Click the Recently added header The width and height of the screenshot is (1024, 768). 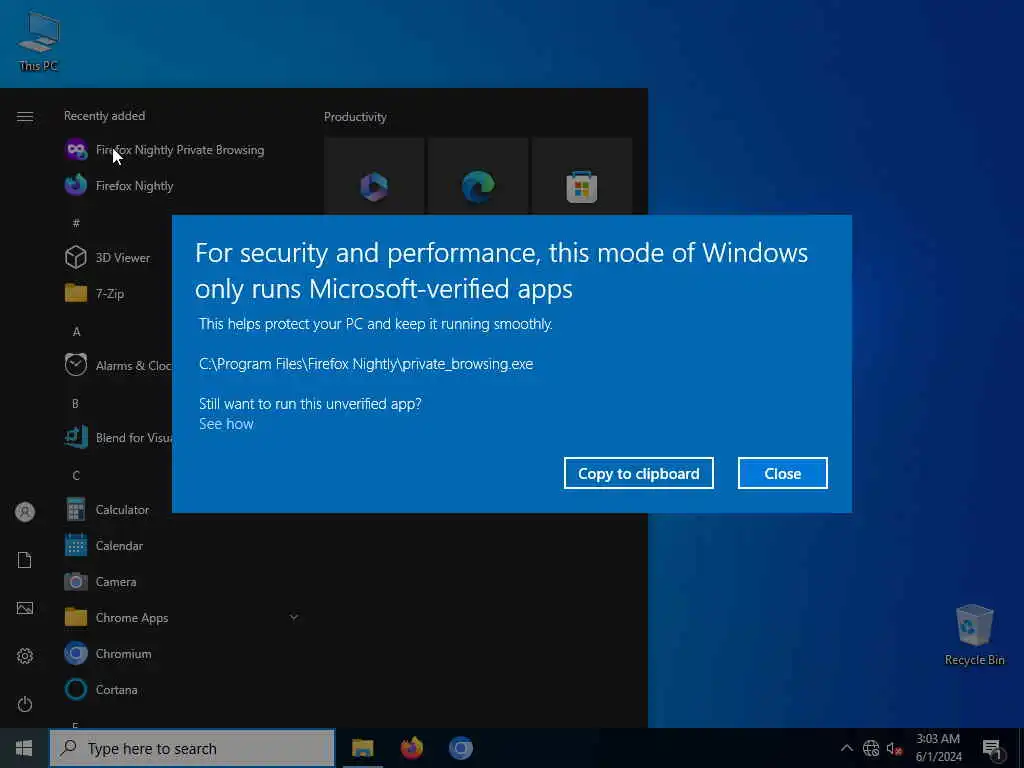coord(104,116)
